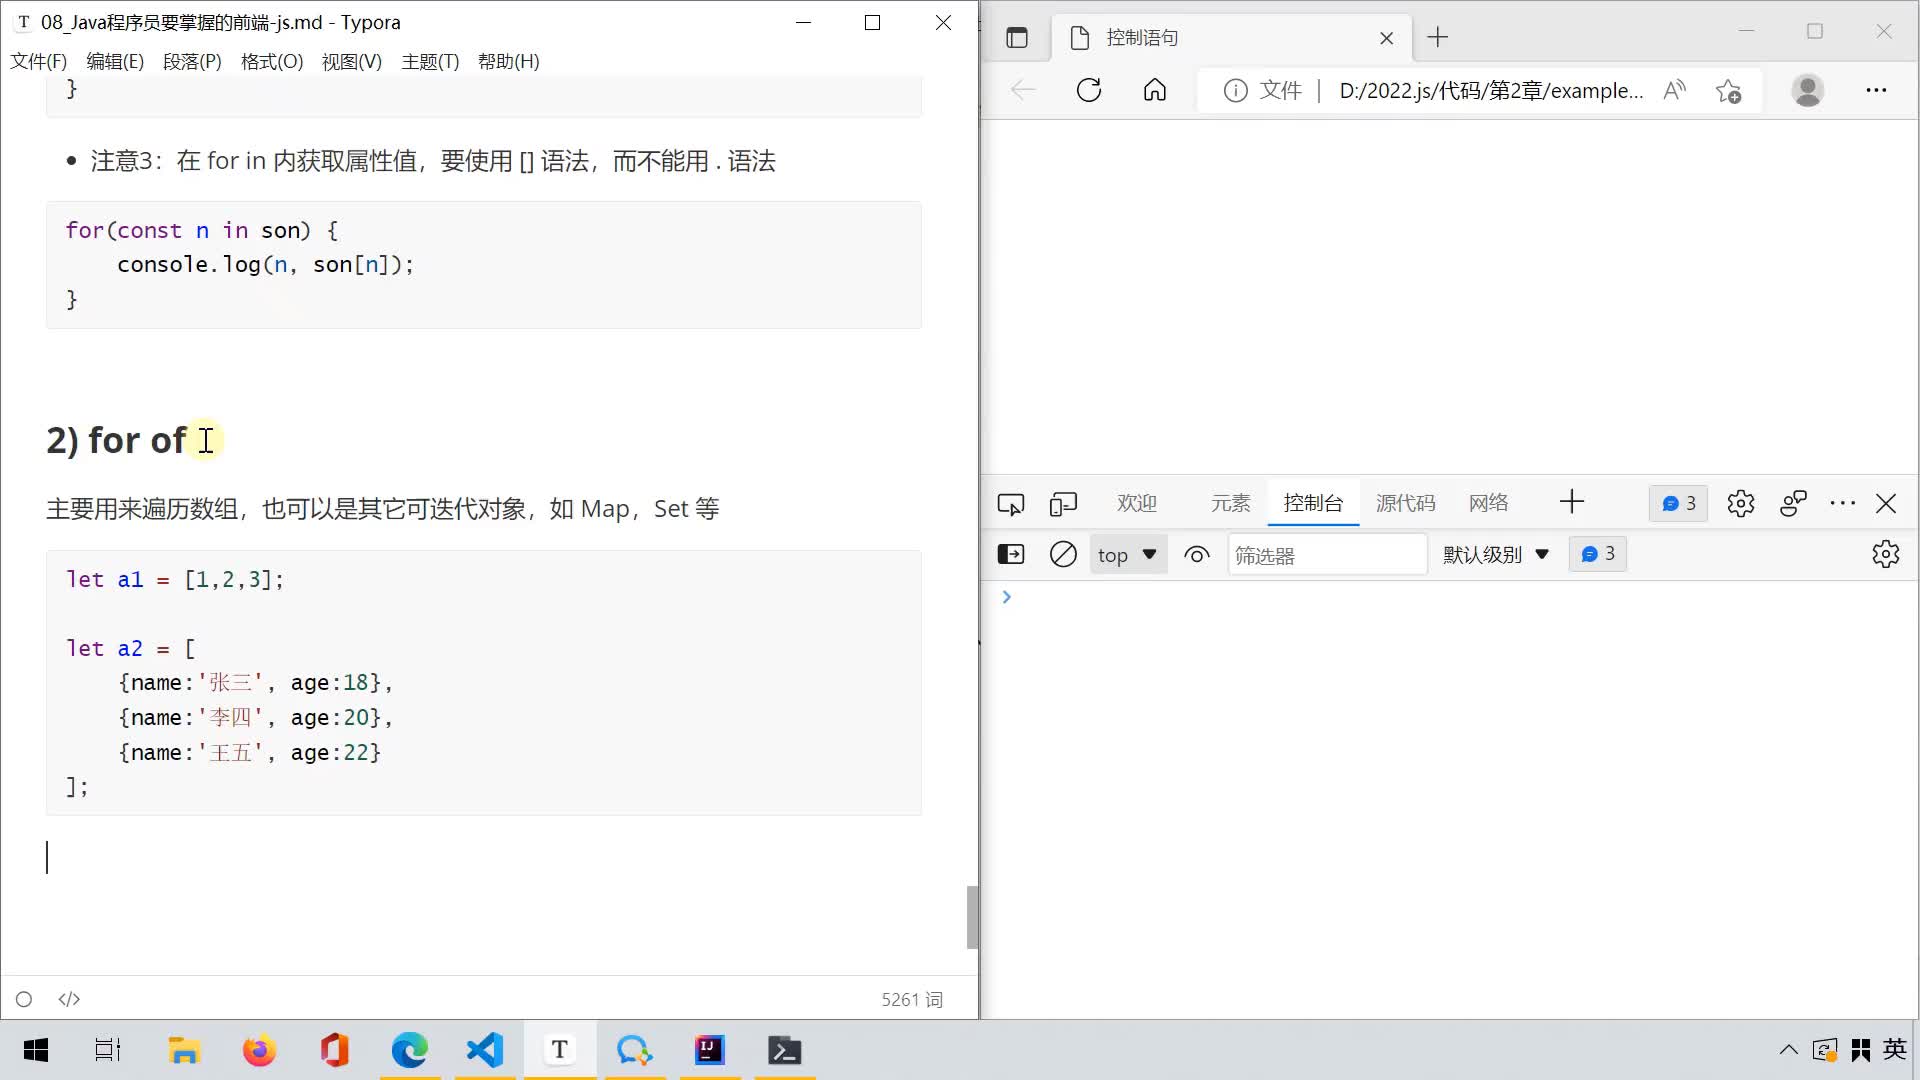Activate DevTools inspect element tool
Image resolution: width=1920 pixels, height=1080 pixels.
click(x=1011, y=504)
